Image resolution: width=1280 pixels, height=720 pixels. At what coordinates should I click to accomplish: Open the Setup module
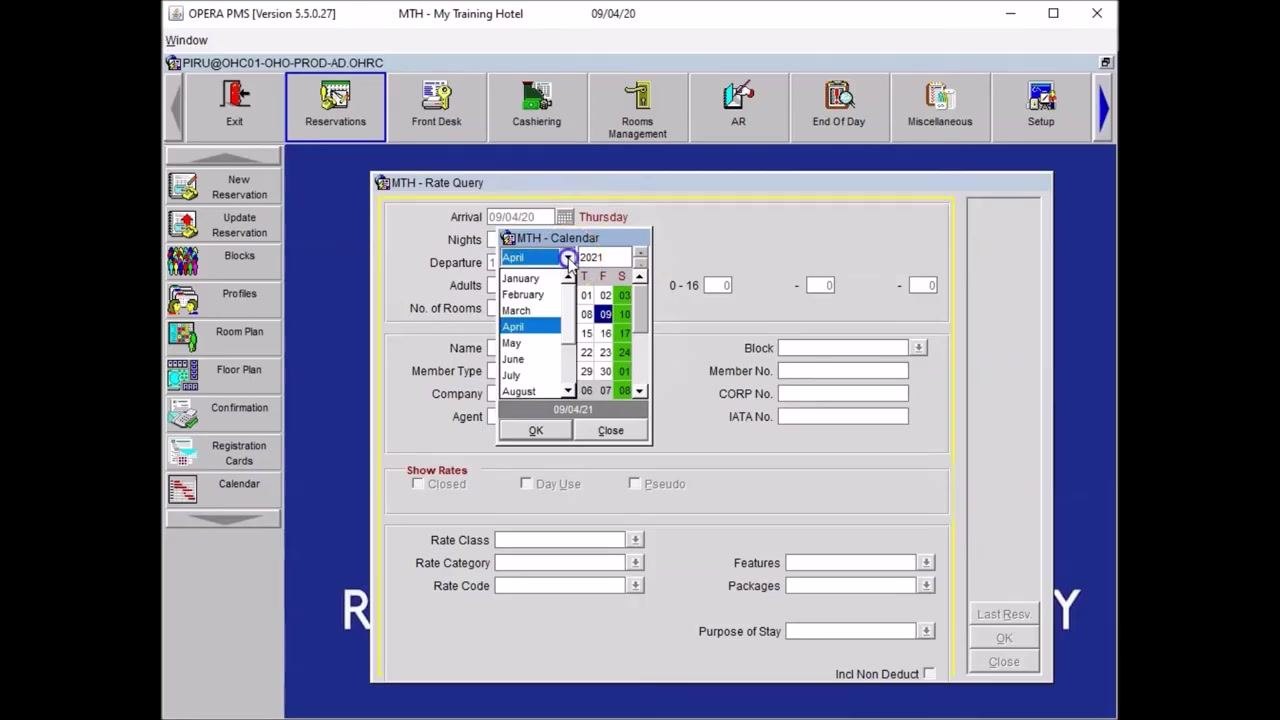[1041, 107]
